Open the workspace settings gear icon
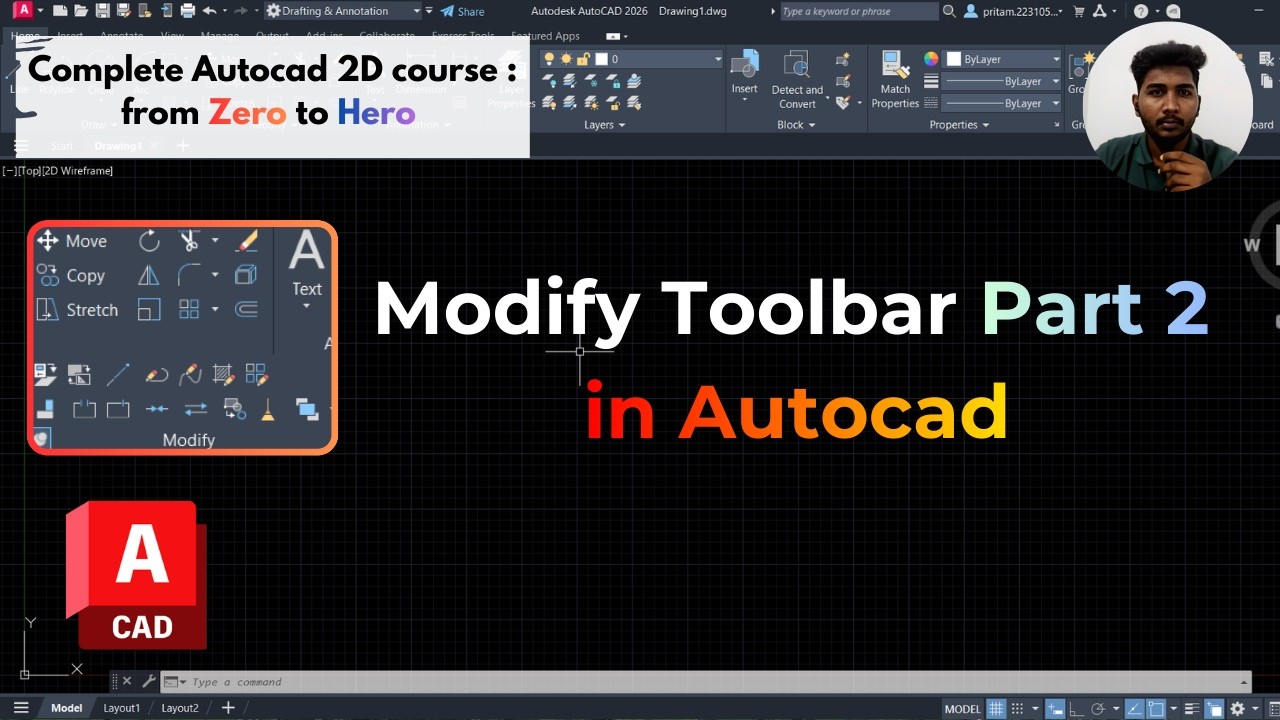 click(1237, 708)
